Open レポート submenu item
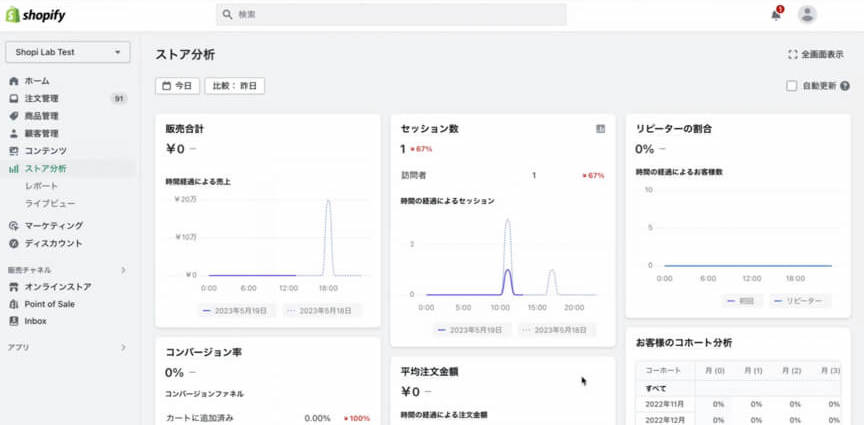864x425 pixels. pos(41,186)
